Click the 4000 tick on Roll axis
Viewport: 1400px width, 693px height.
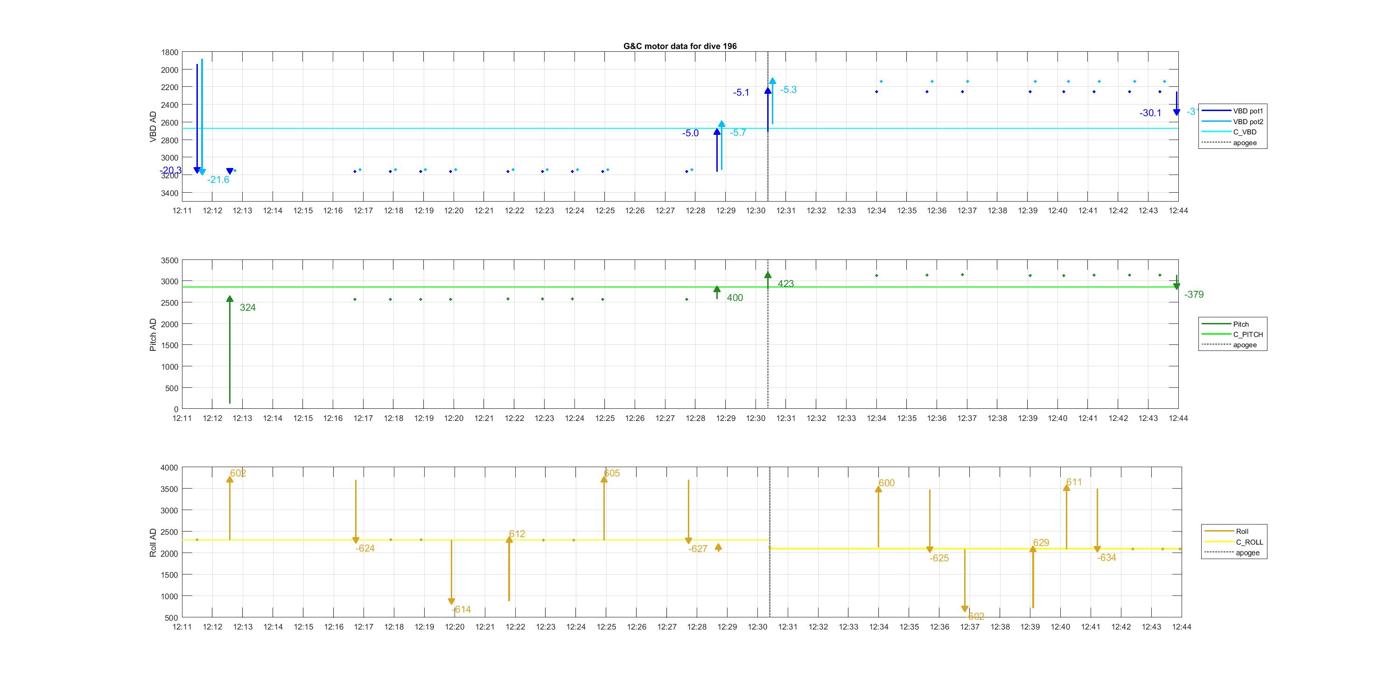click(170, 468)
